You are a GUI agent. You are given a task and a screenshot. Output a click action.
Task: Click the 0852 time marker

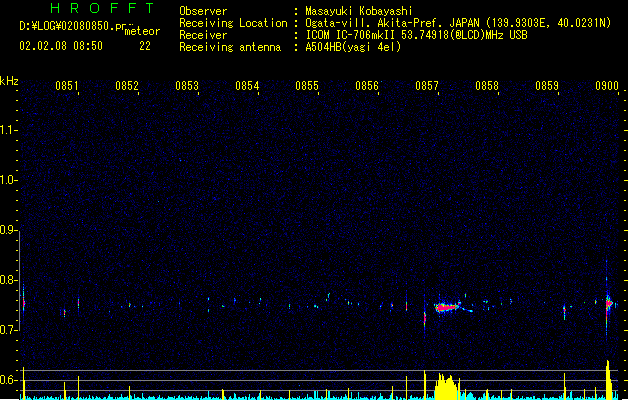127,86
